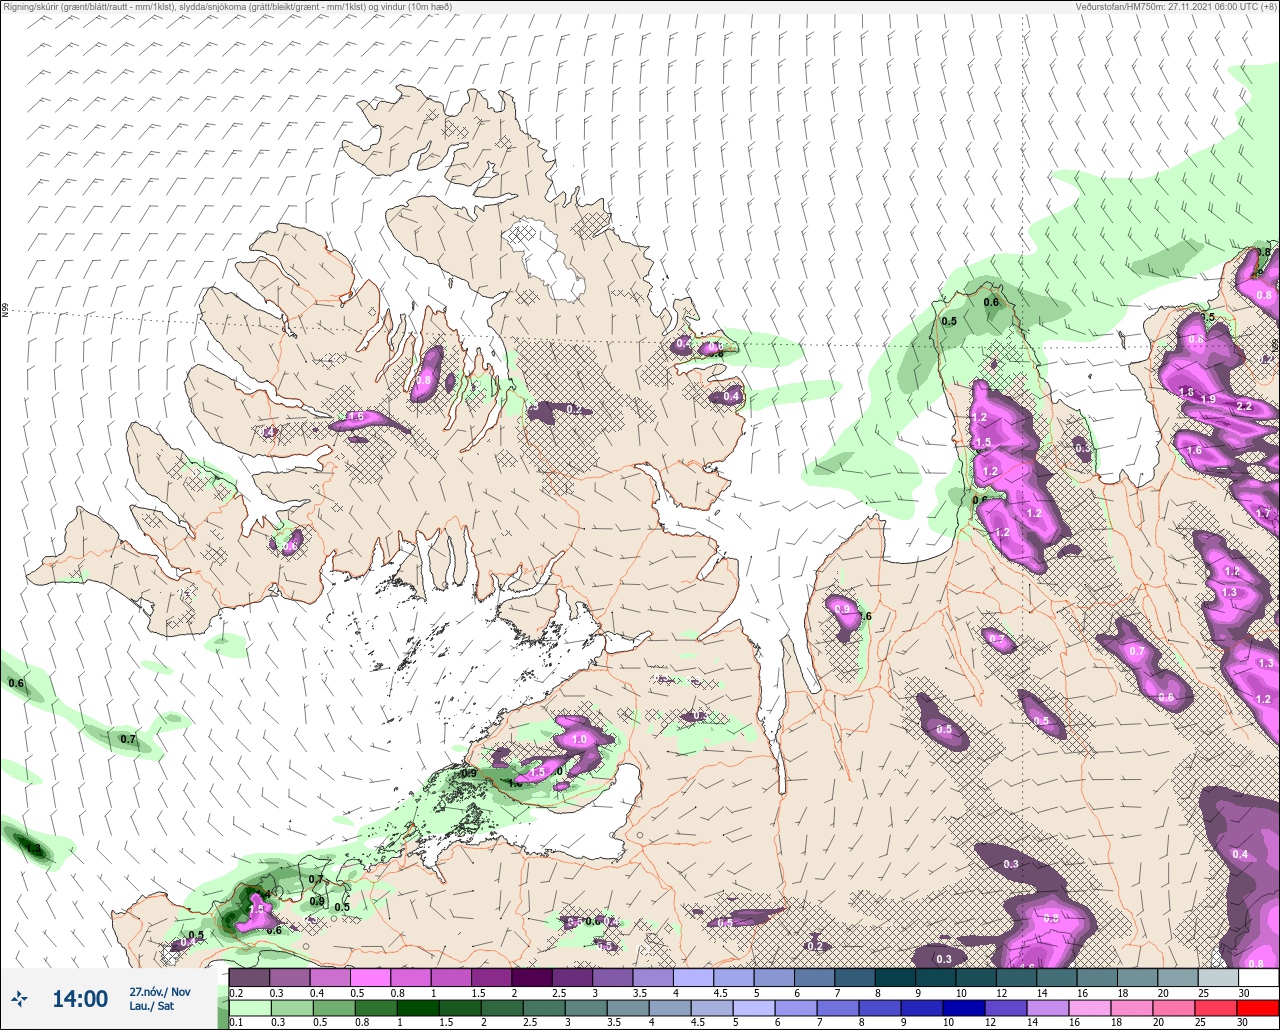This screenshot has height=1030, width=1280.
Task: Click the '1.9' snowfall value on the map
Action: point(1208,399)
